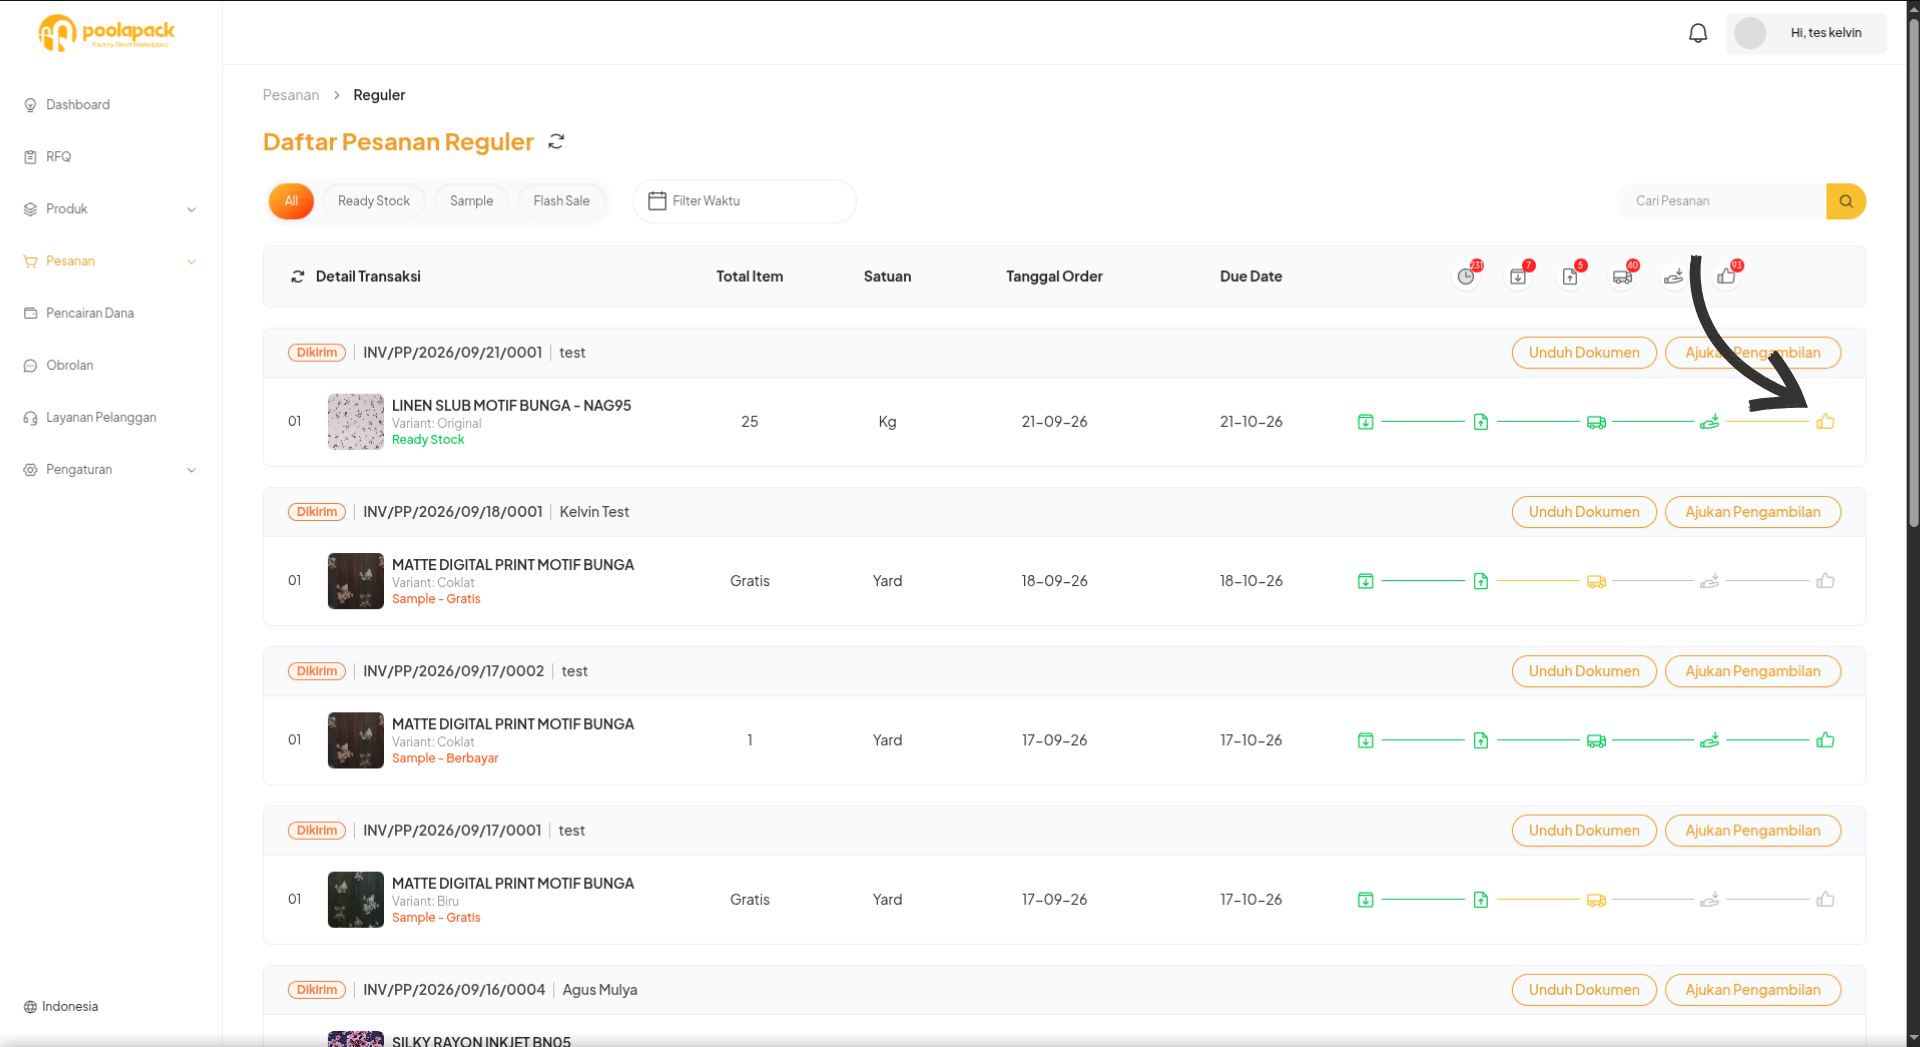Select the All filter tab

[x=291, y=201]
